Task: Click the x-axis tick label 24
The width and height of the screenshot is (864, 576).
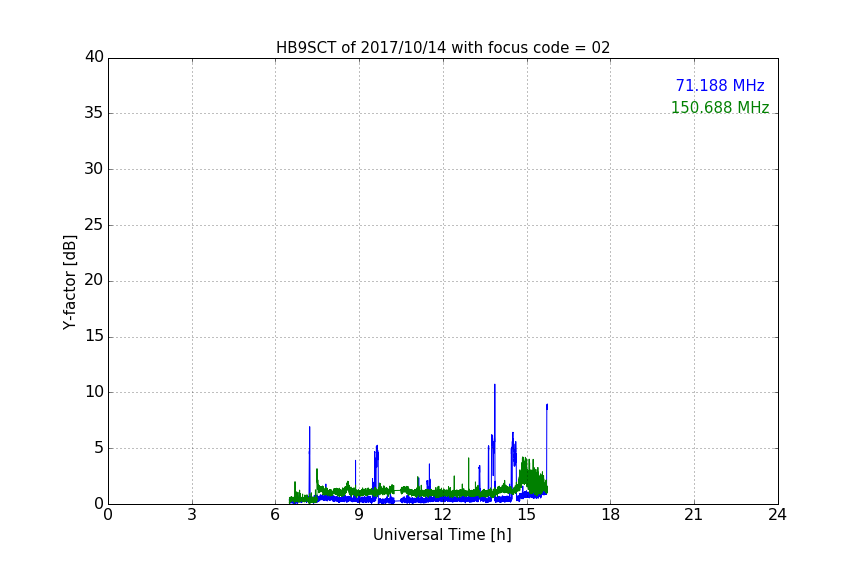Action: (777, 516)
